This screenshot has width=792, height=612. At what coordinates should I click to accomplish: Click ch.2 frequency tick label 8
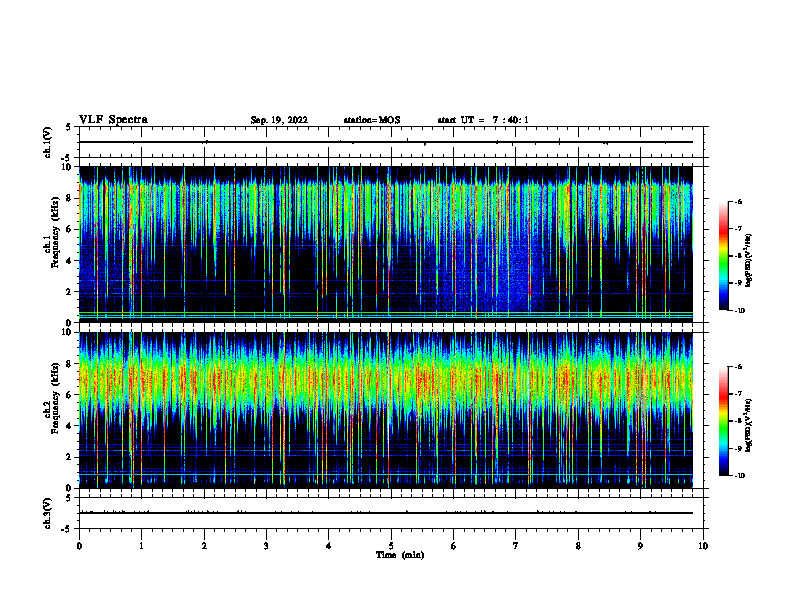pyautogui.click(x=69, y=364)
